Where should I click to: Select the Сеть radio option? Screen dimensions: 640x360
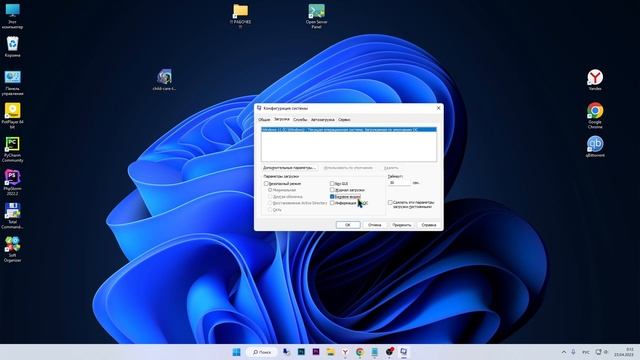(x=270, y=209)
